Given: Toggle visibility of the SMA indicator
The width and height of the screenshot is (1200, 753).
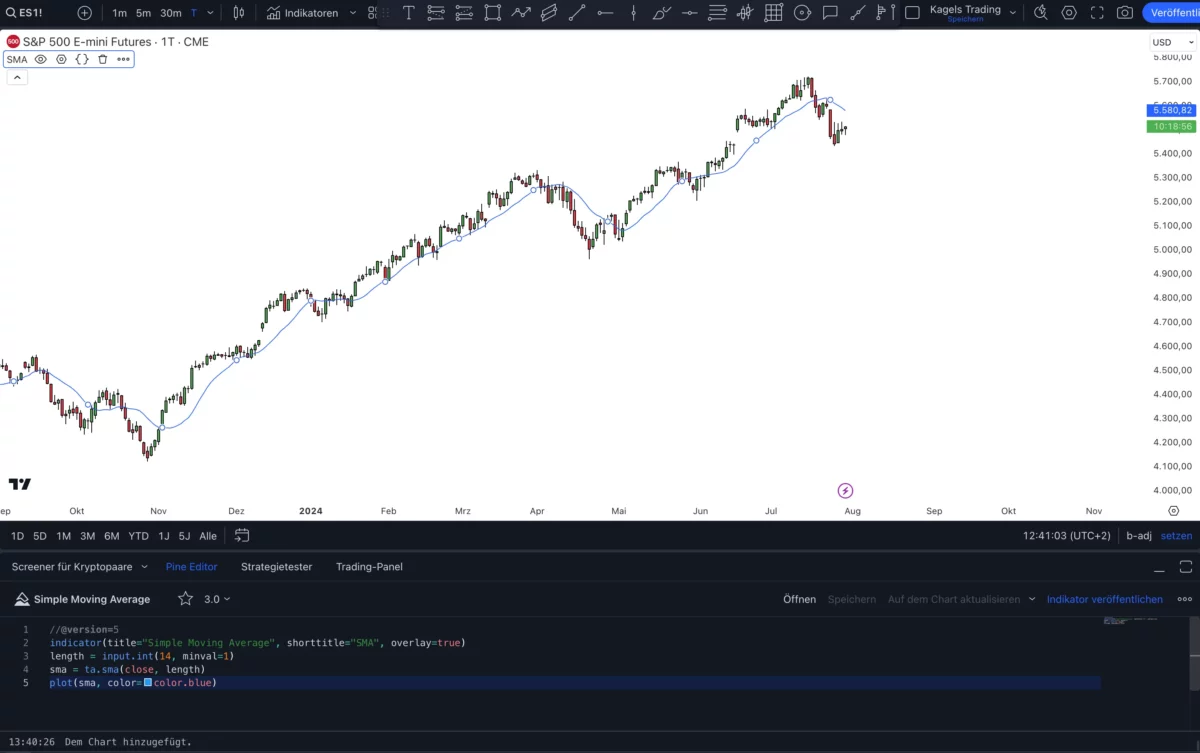Looking at the screenshot, I should (40, 59).
